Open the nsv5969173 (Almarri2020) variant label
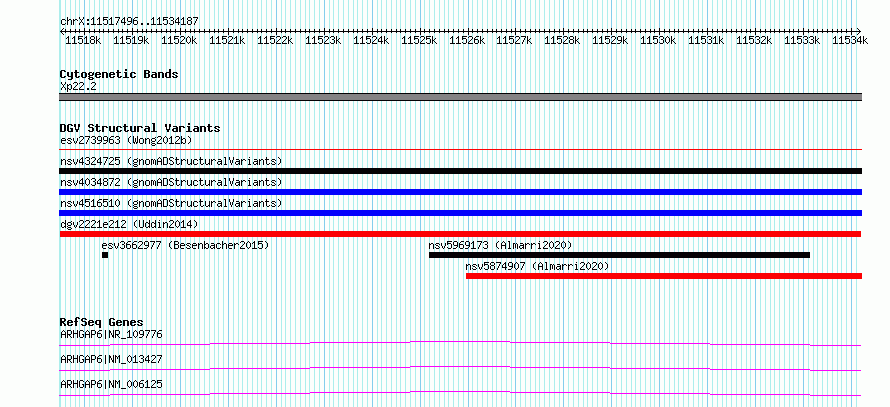The width and height of the screenshot is (890, 407). point(500,245)
